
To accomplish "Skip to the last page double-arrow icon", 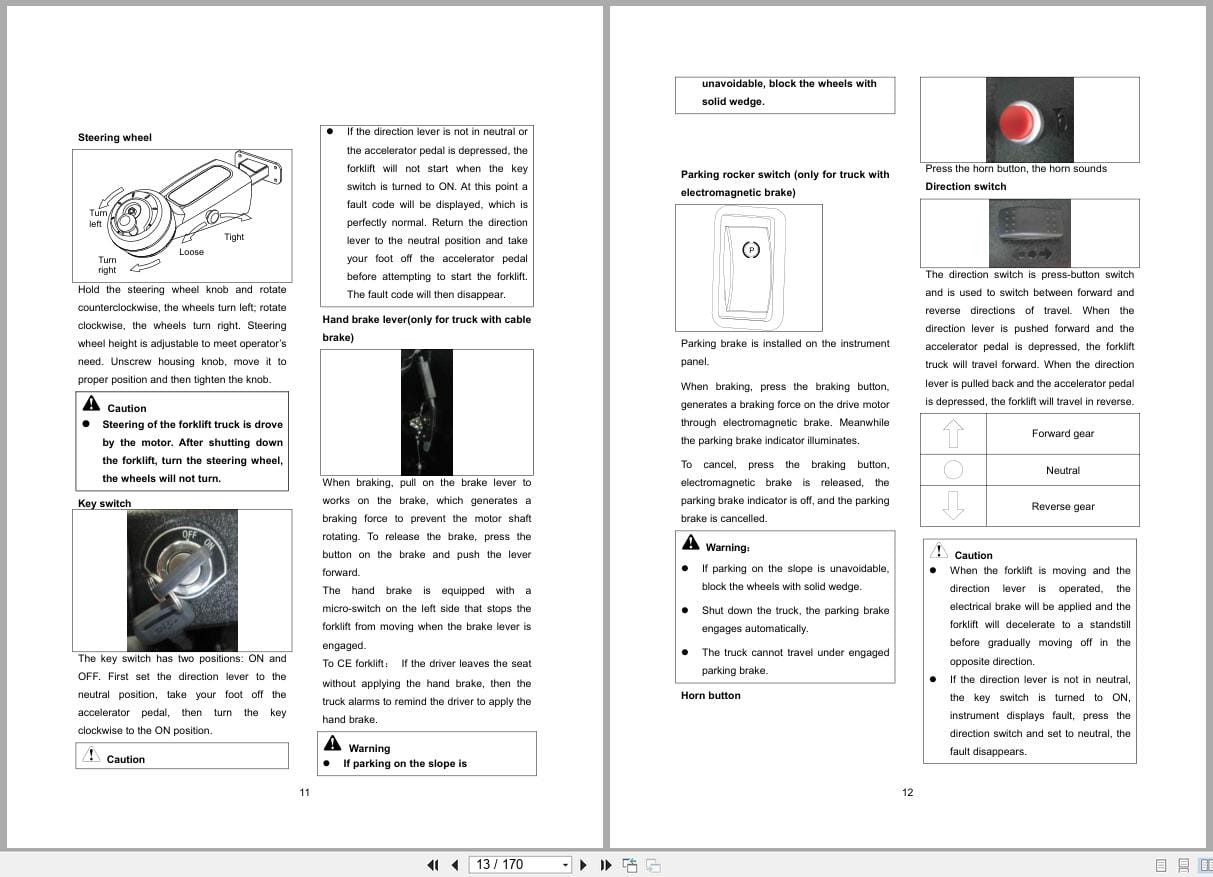I will tap(606, 864).
